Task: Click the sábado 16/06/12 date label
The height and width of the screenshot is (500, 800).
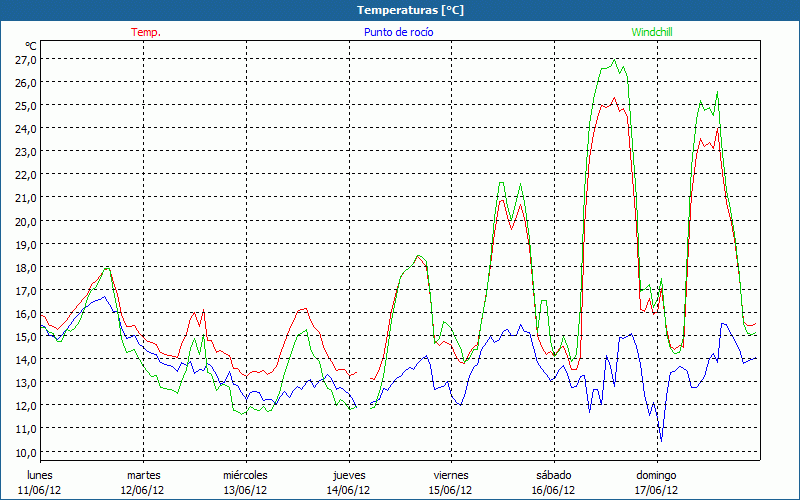Action: click(554, 482)
